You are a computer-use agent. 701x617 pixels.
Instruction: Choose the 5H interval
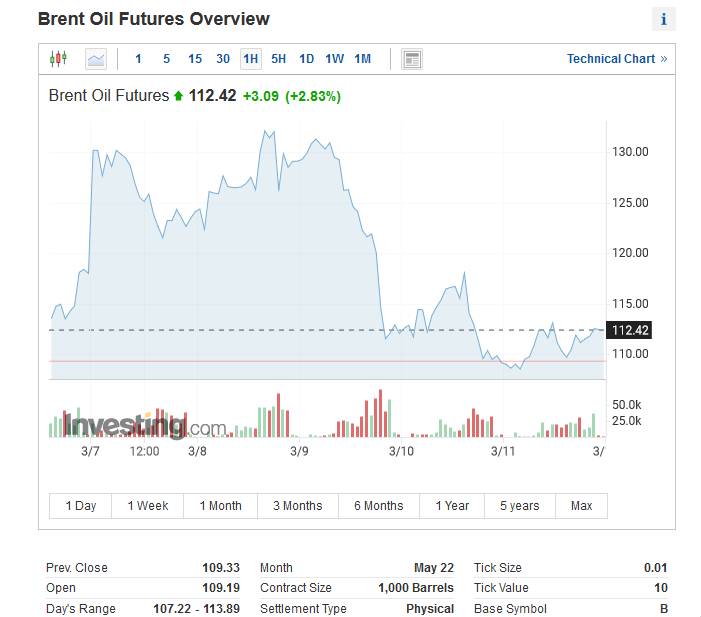point(279,59)
